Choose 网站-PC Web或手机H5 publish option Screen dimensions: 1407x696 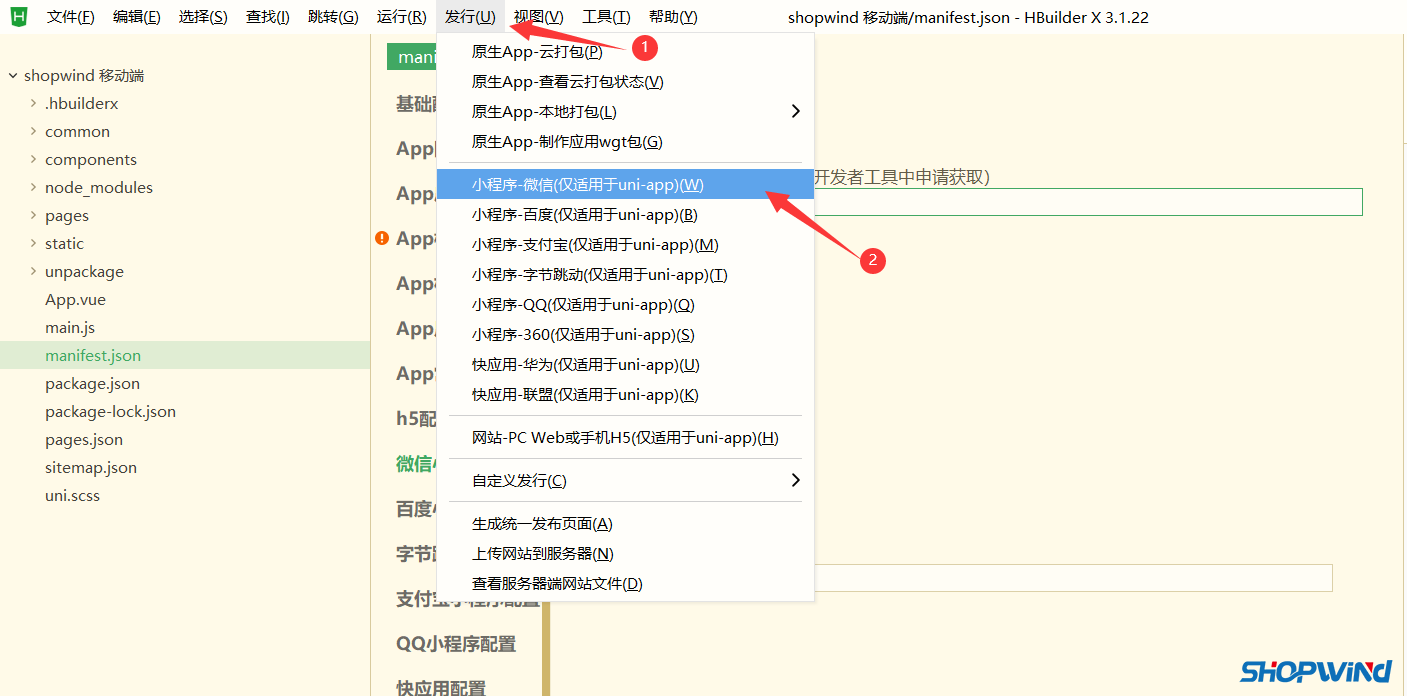(x=626, y=438)
